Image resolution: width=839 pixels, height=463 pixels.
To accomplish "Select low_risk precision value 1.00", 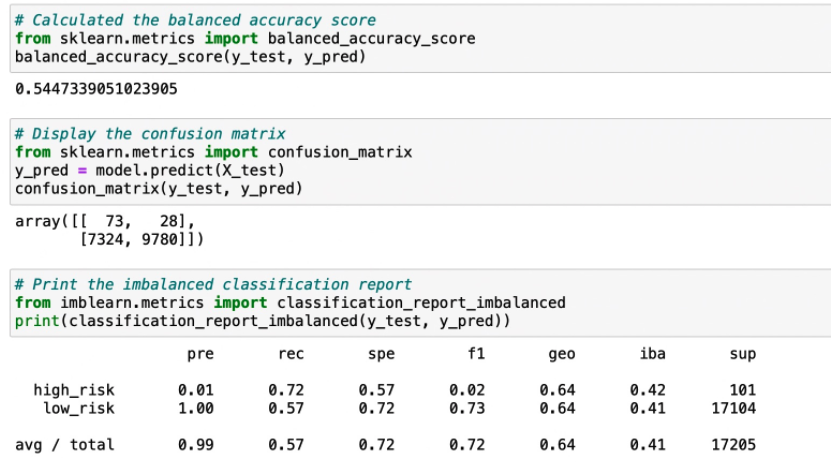I will (196, 408).
